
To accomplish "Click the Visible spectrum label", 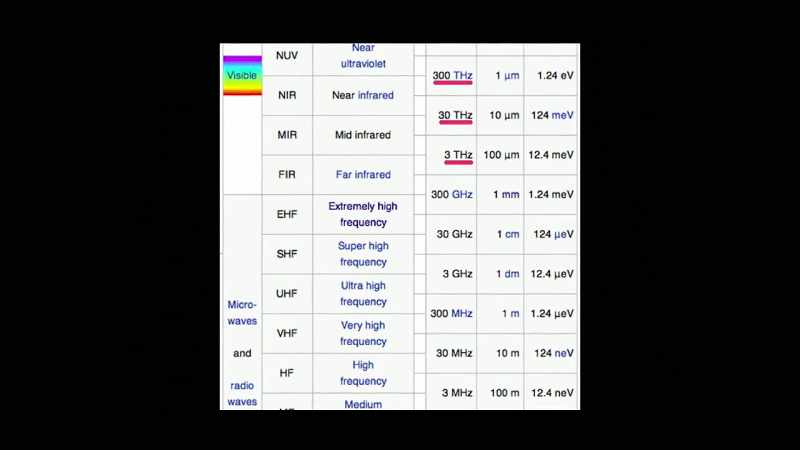I will click(242, 76).
